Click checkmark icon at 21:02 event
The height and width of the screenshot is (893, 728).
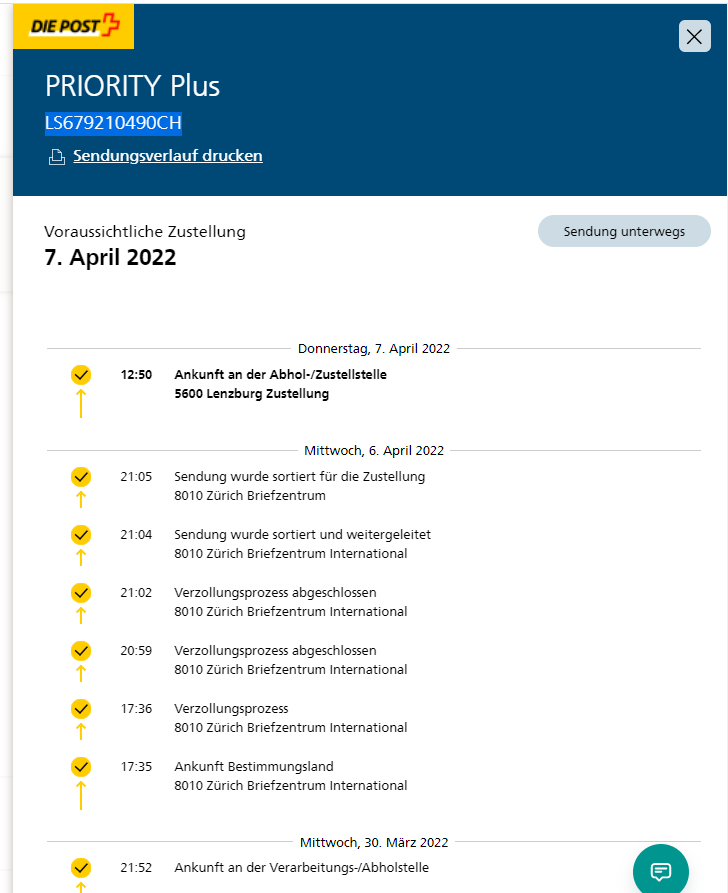(81, 593)
